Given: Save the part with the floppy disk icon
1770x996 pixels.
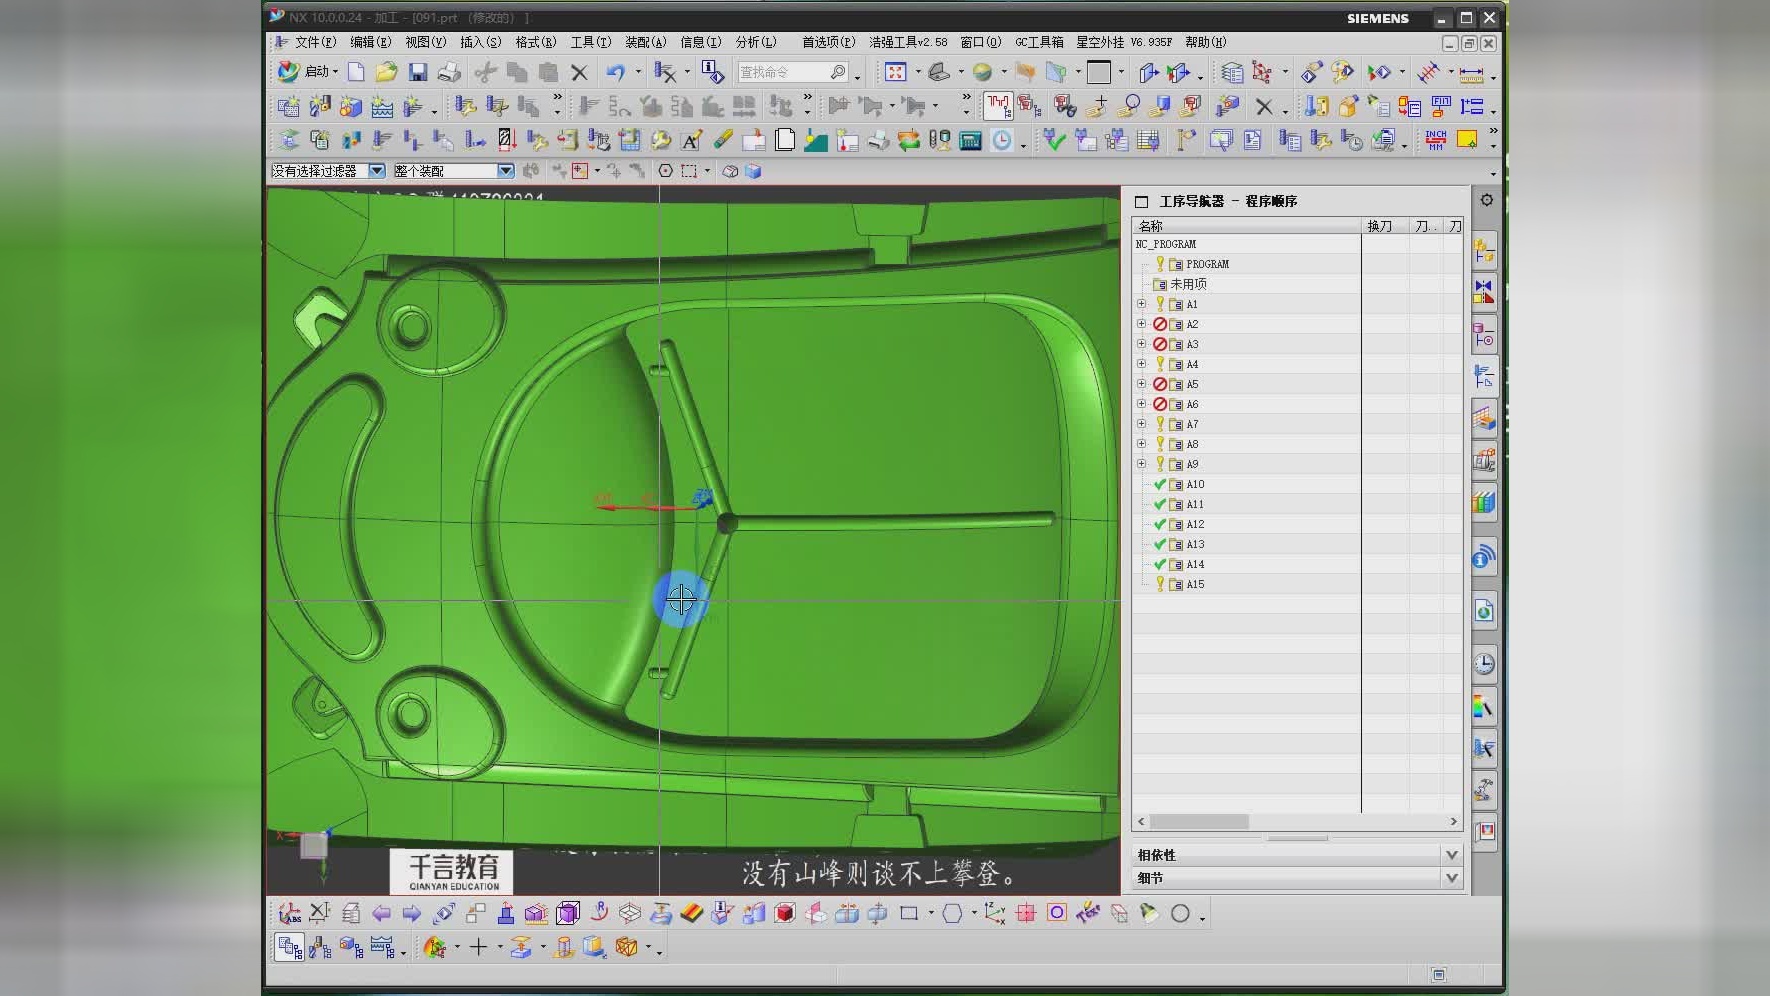Looking at the screenshot, I should (x=418, y=72).
